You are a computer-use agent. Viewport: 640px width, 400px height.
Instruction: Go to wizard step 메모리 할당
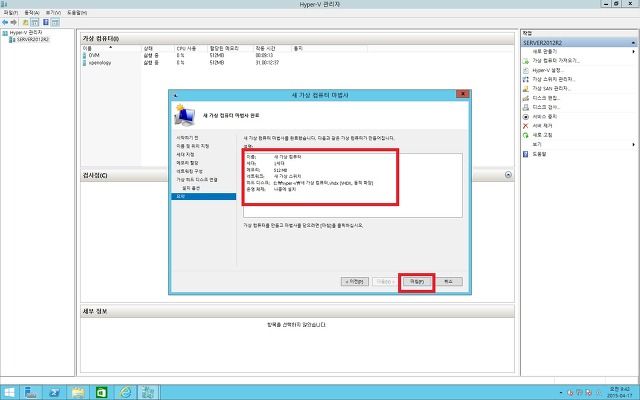pyautogui.click(x=187, y=163)
